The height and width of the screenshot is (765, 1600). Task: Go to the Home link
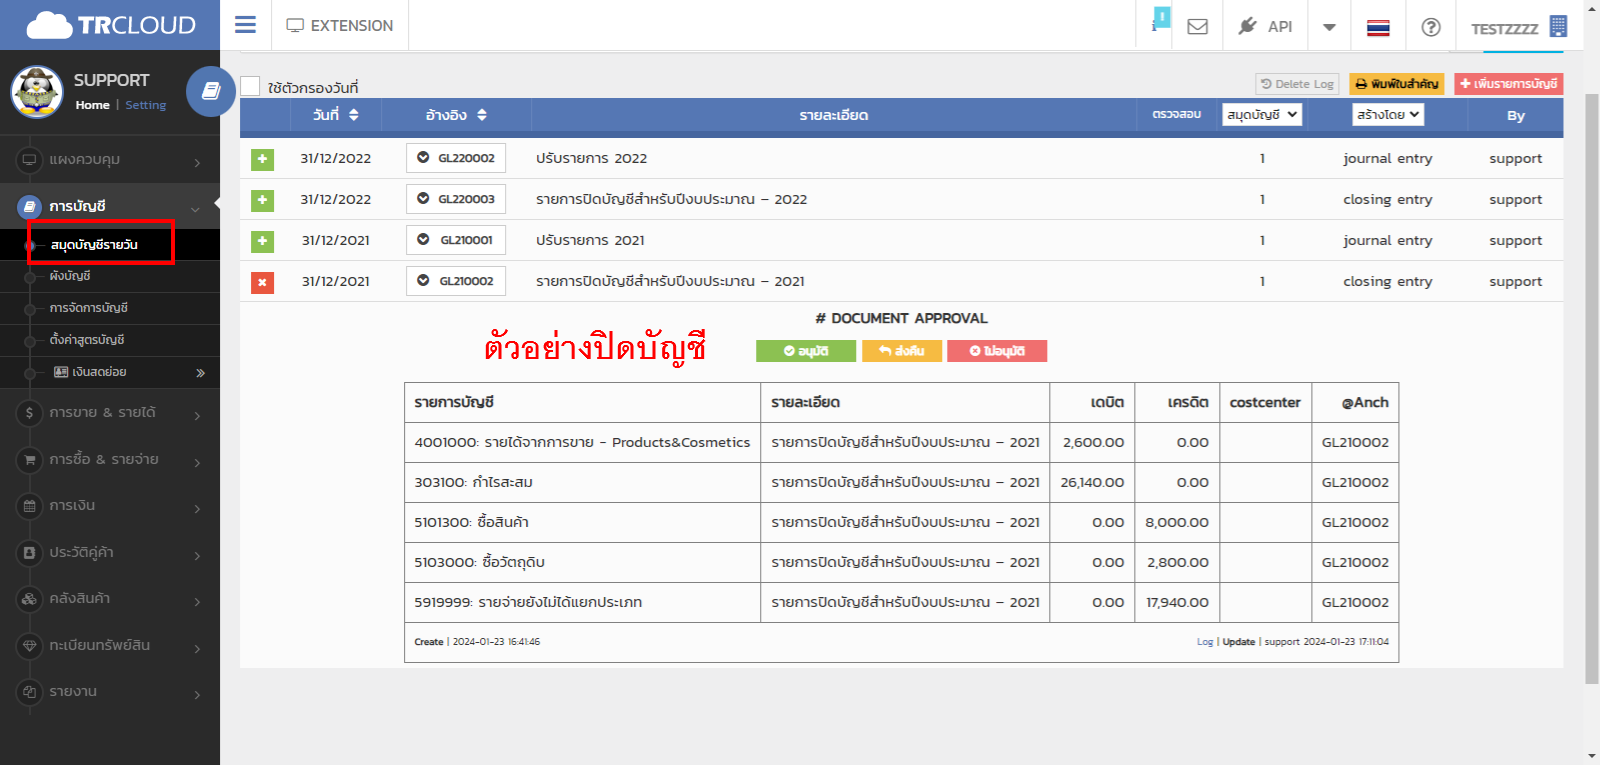92,105
